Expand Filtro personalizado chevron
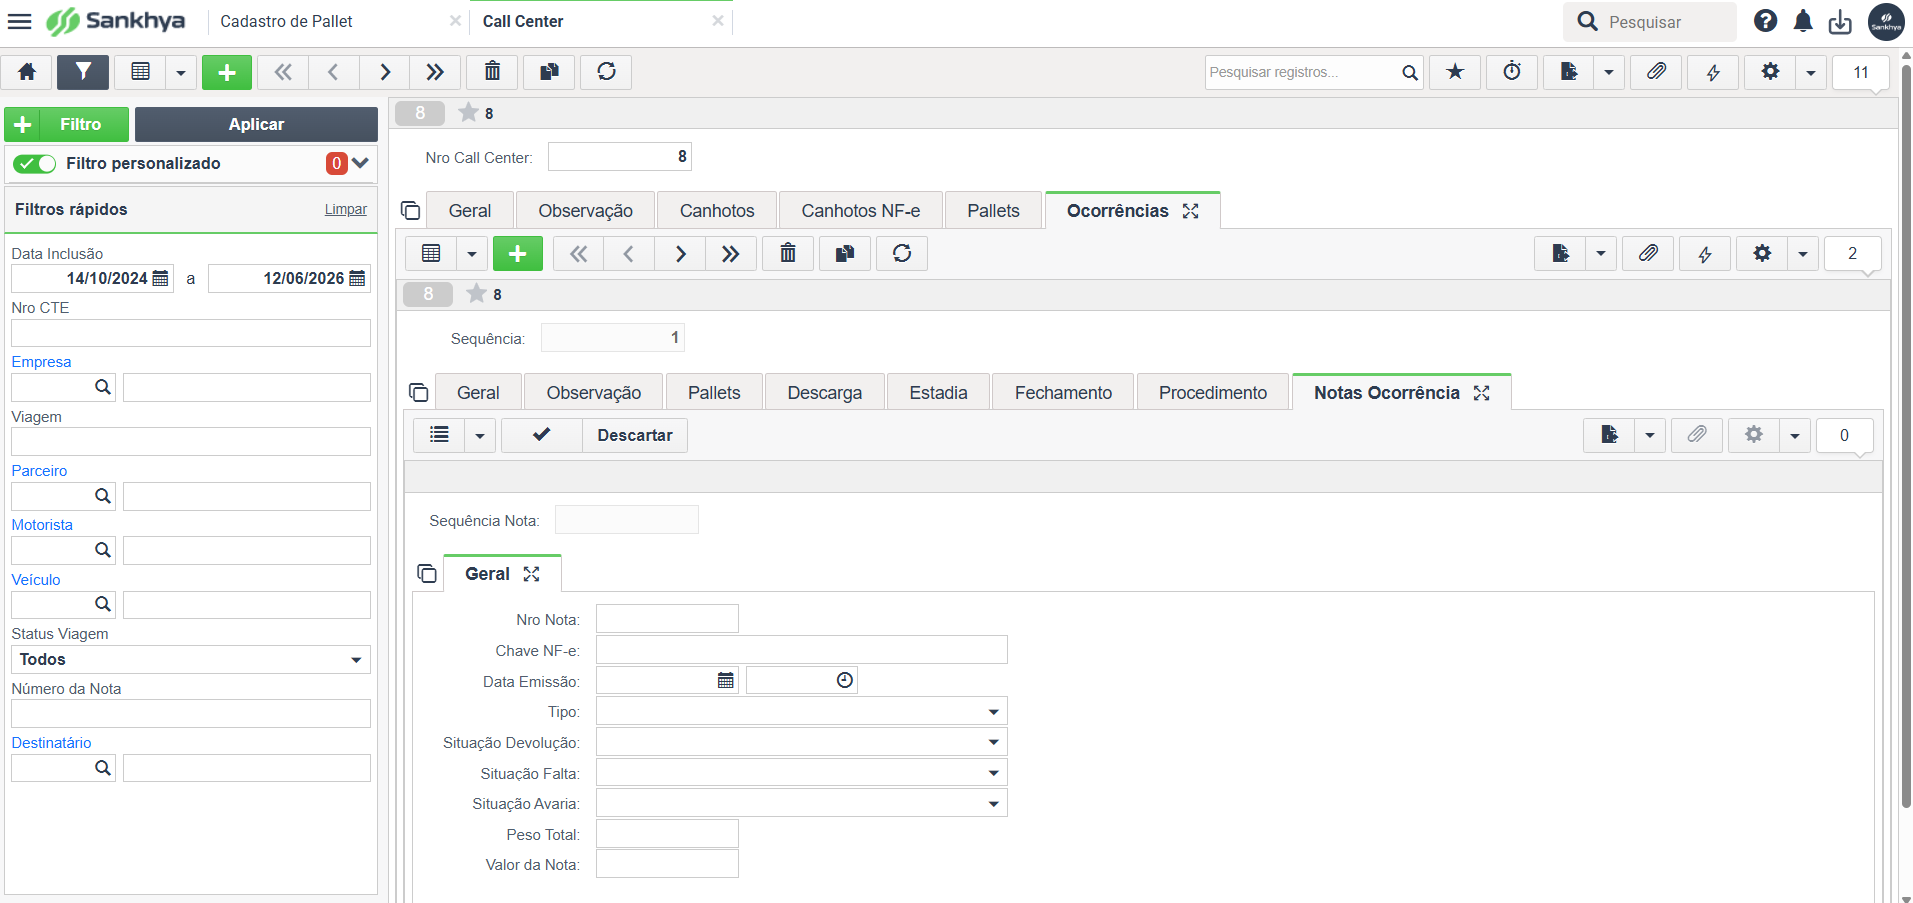1913x903 pixels. click(361, 163)
